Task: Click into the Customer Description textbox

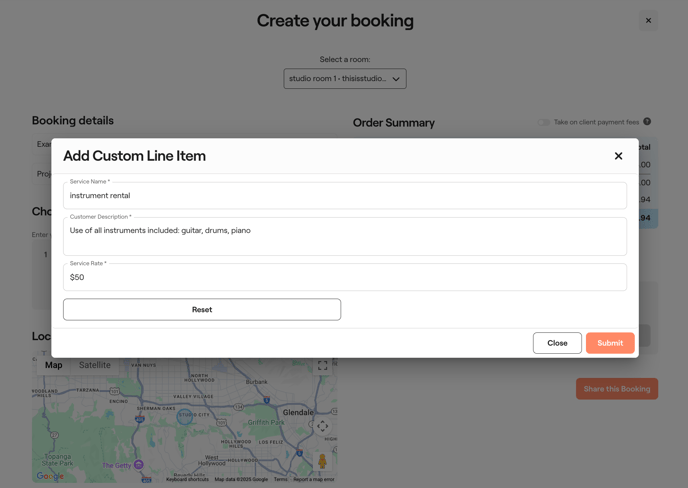Action: click(344, 238)
